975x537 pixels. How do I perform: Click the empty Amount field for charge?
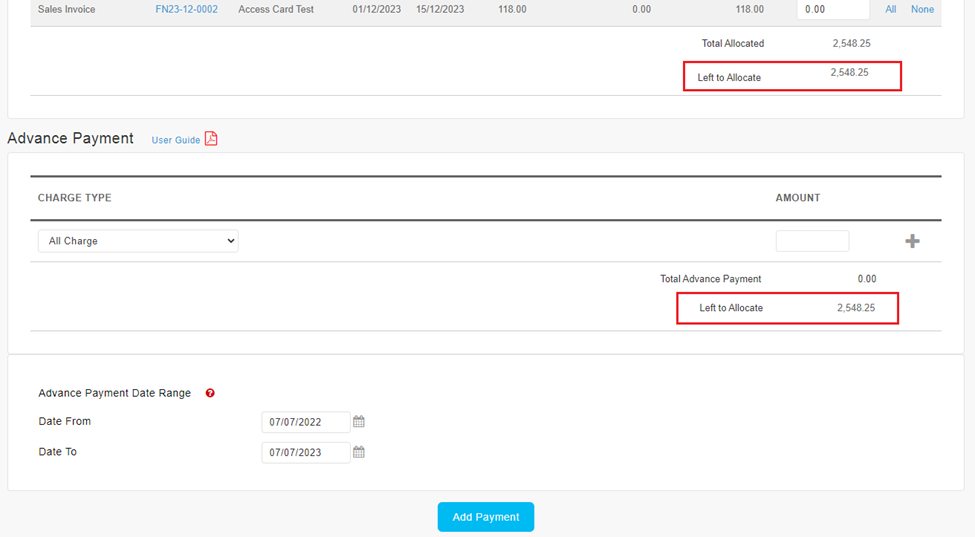point(812,241)
